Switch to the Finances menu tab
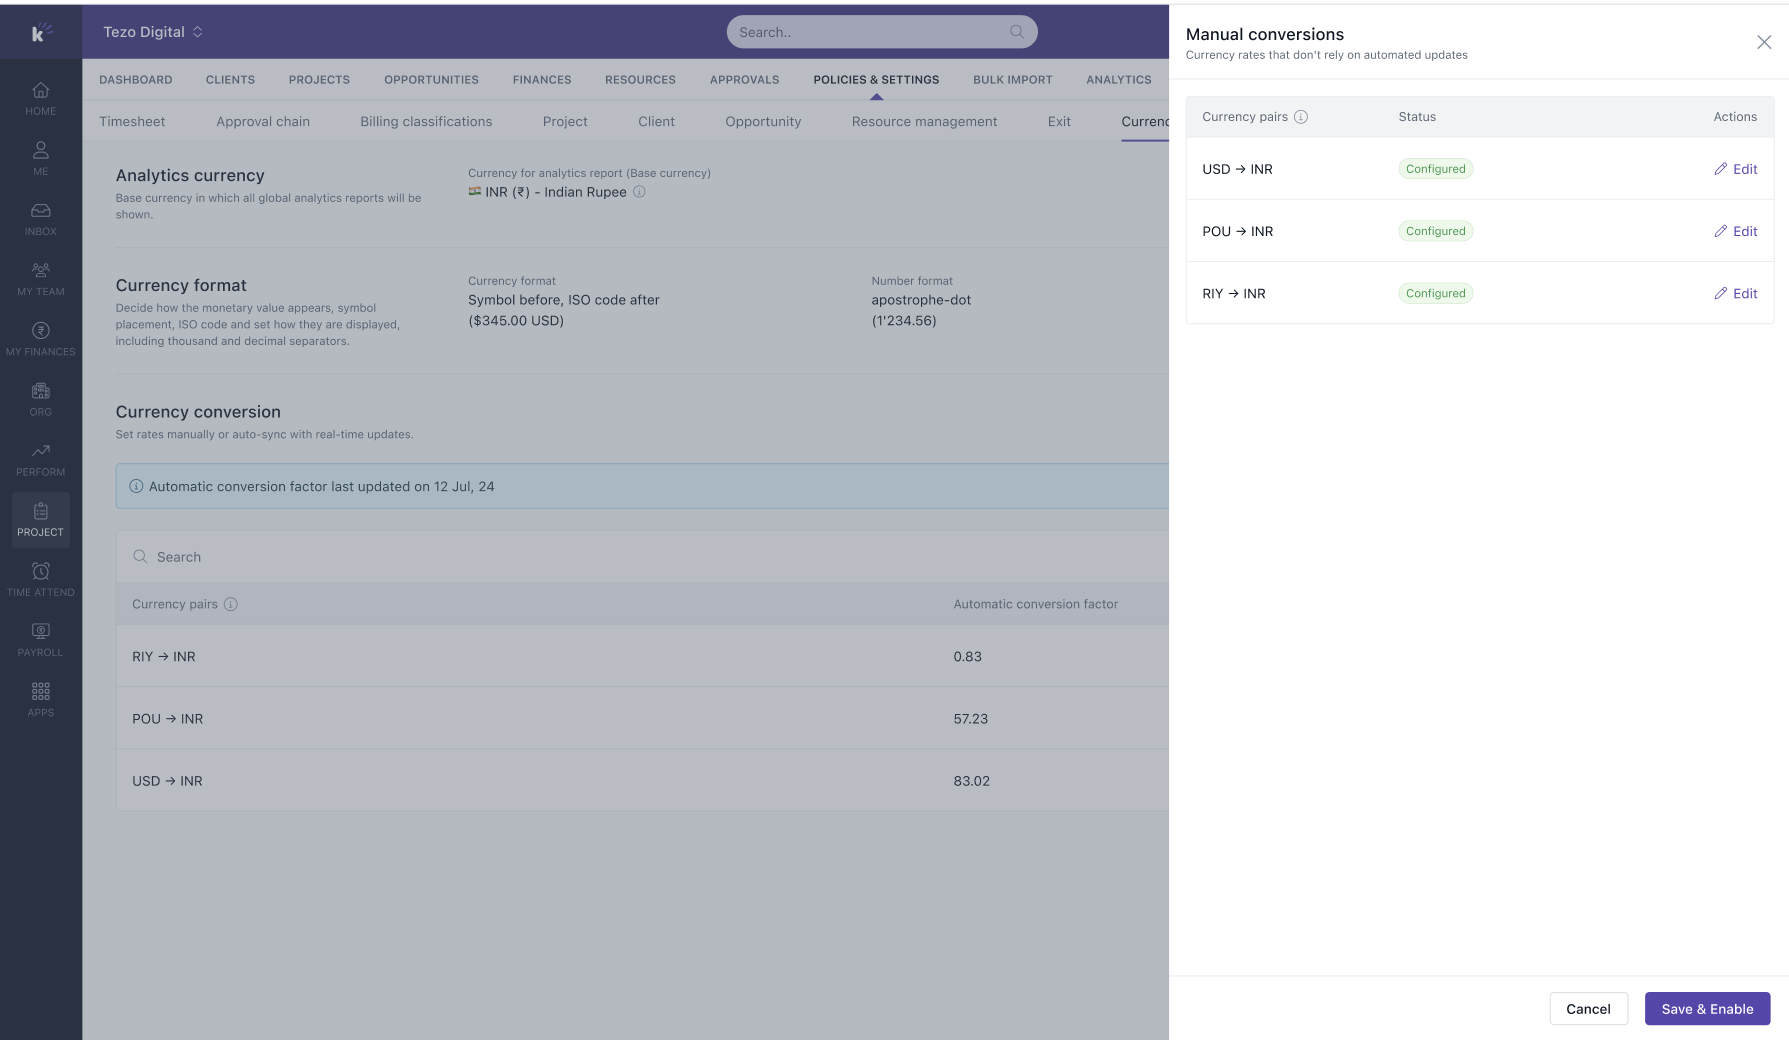Image resolution: width=1789 pixels, height=1040 pixels. pyautogui.click(x=542, y=80)
